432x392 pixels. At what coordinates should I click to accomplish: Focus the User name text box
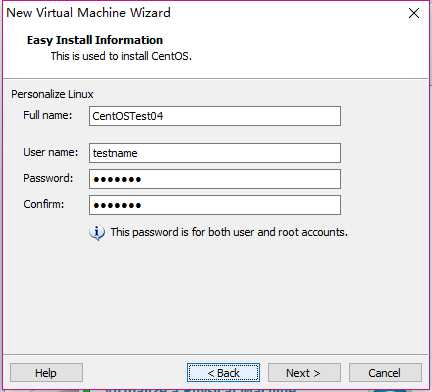pos(215,153)
